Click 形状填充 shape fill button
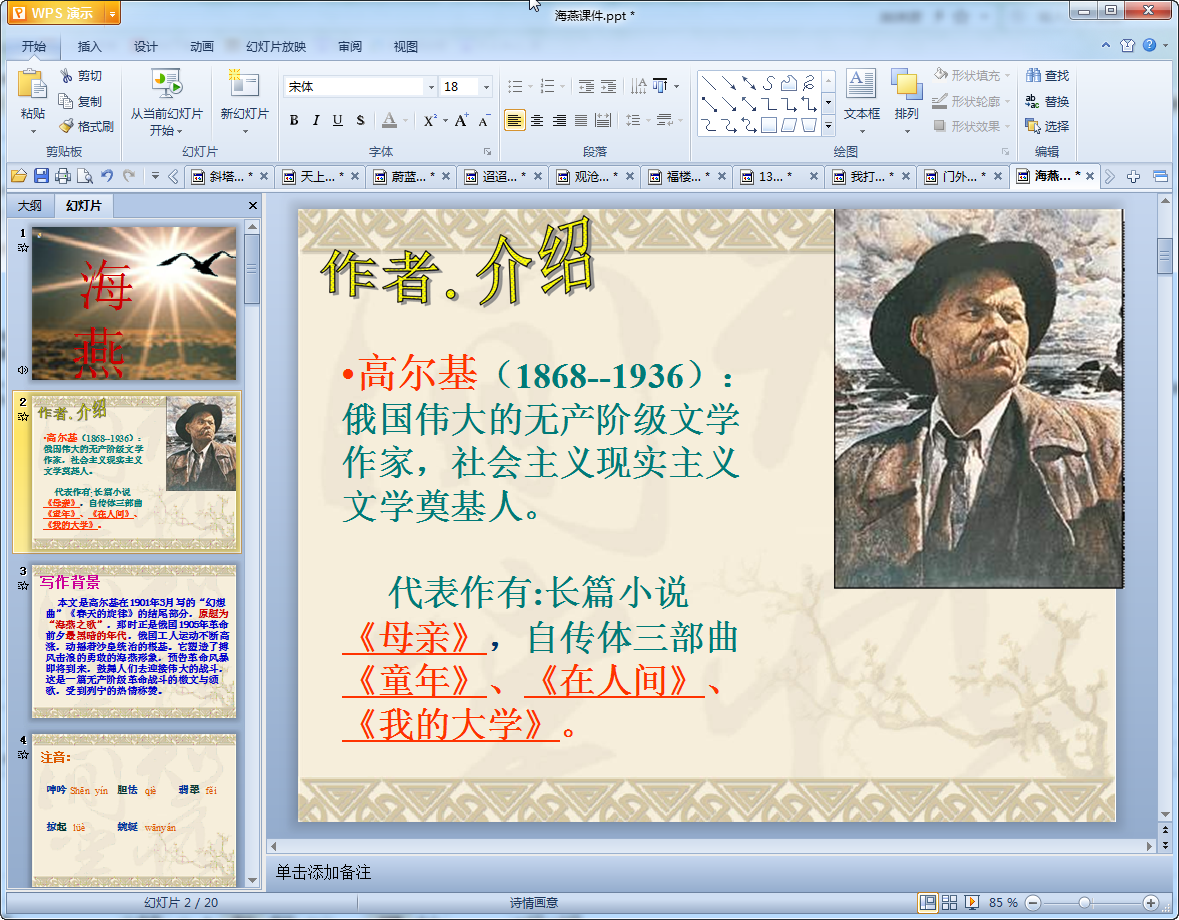 coord(971,75)
